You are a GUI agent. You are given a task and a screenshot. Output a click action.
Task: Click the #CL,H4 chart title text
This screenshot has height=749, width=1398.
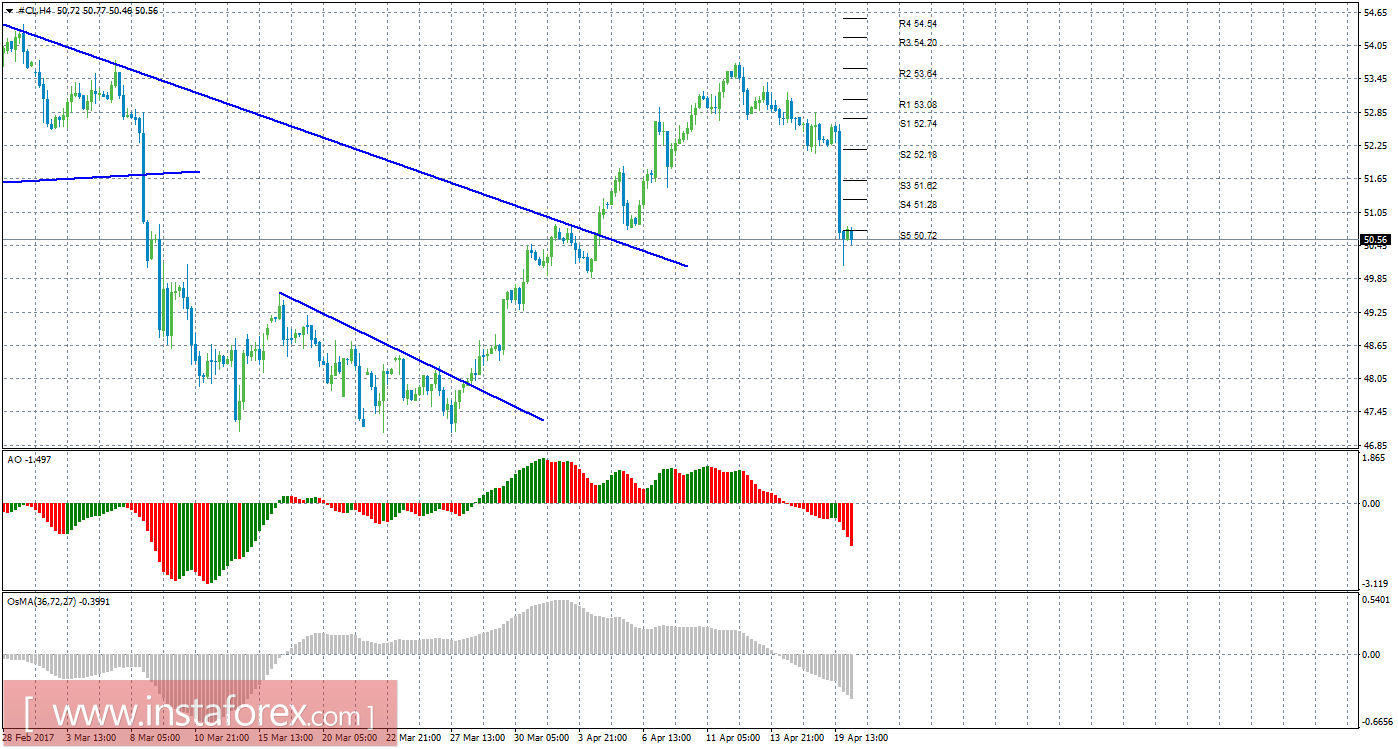coord(36,10)
